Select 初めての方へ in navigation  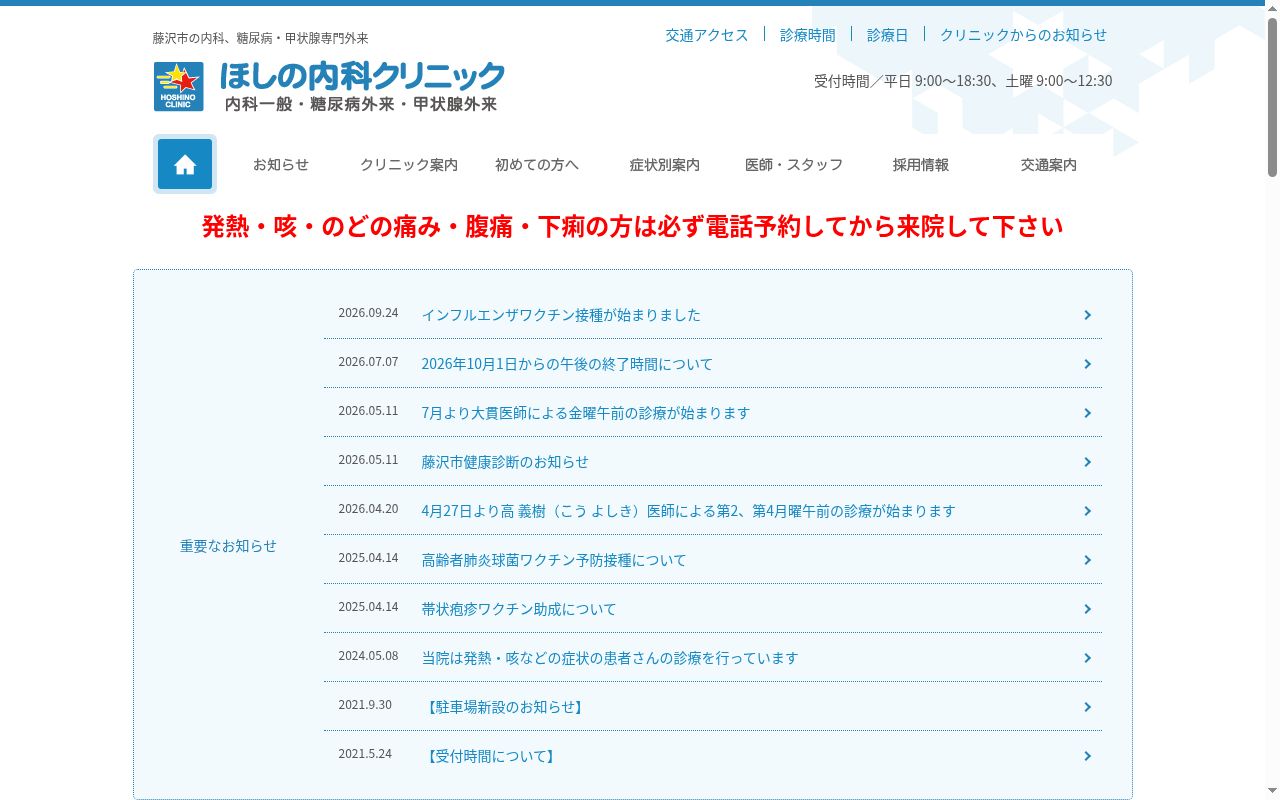(537, 165)
